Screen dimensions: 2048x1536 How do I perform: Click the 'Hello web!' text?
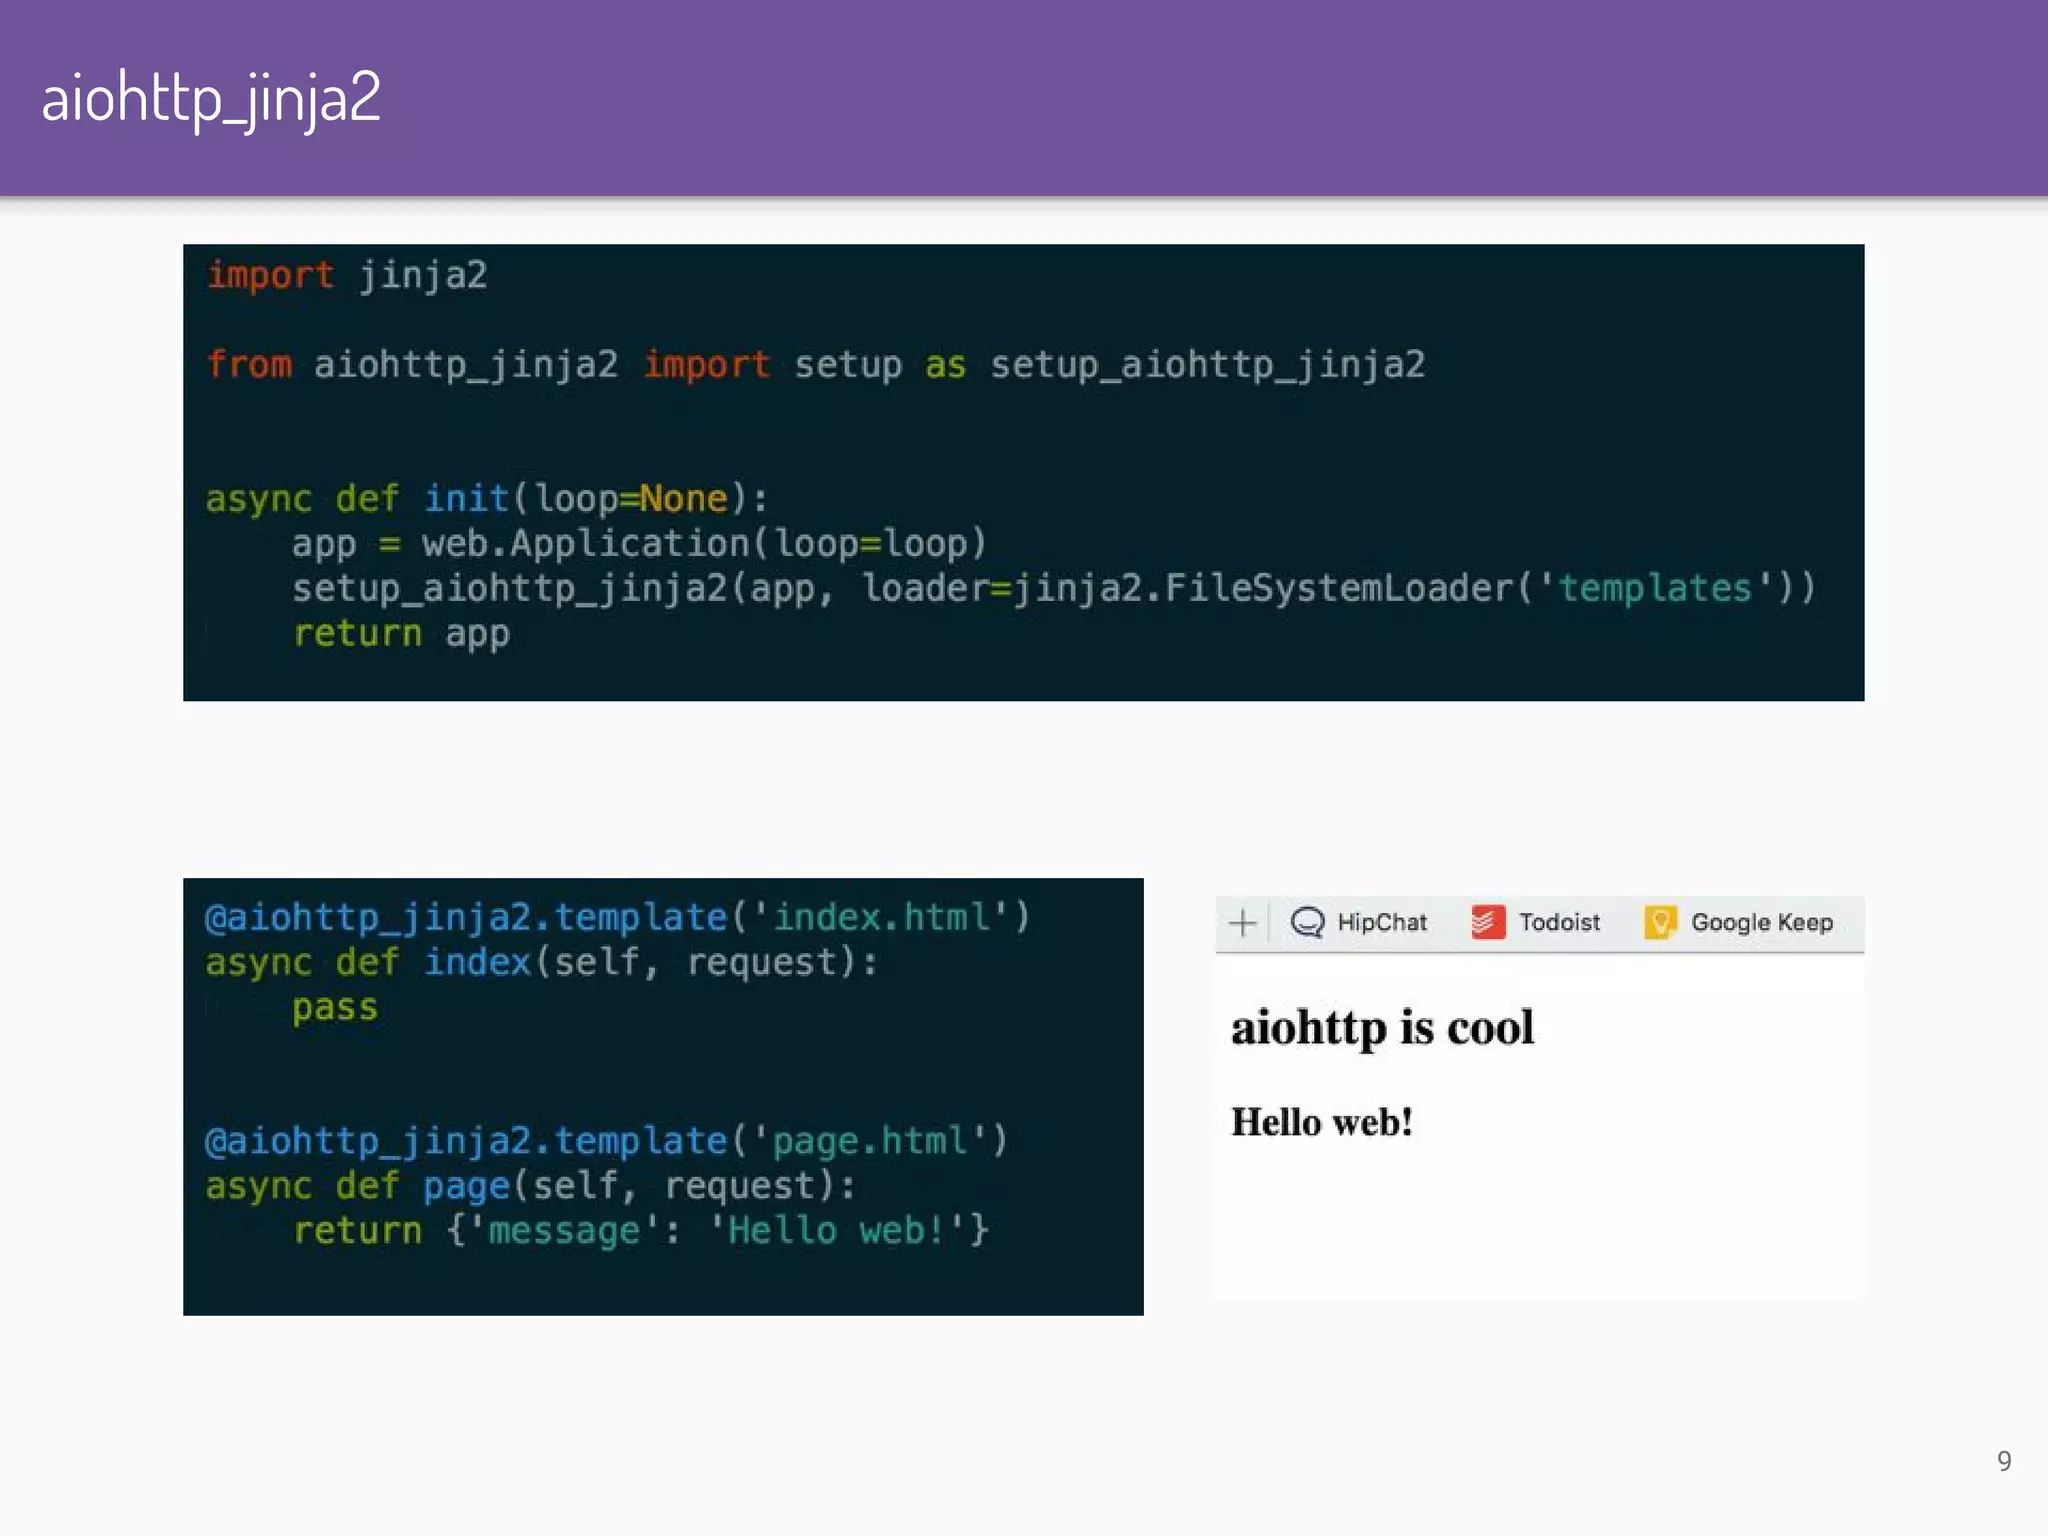pos(1322,1122)
